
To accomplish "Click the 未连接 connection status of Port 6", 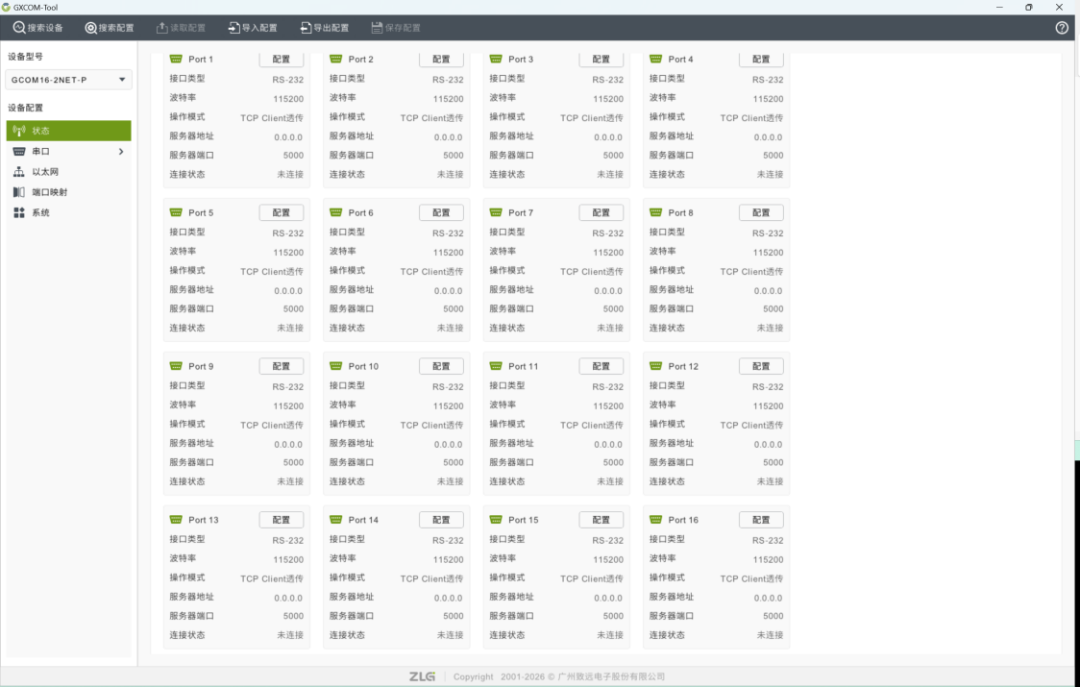I will click(x=450, y=328).
